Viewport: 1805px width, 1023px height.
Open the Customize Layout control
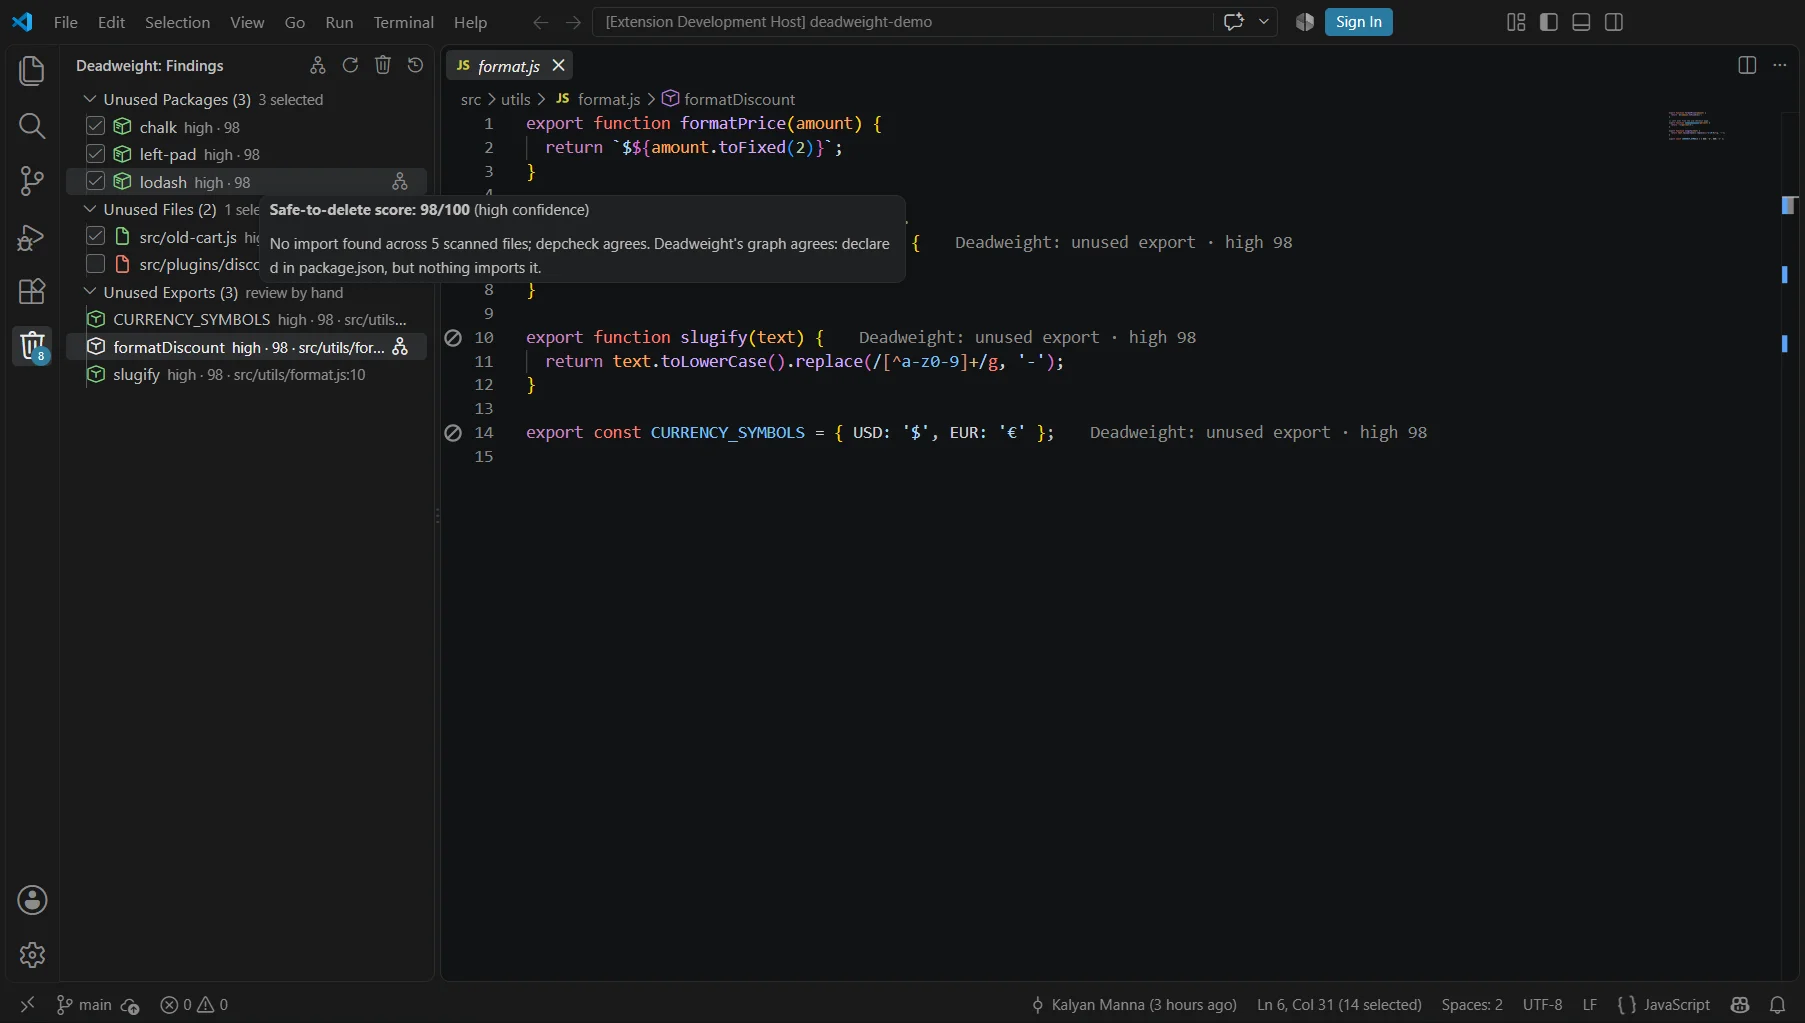click(x=1516, y=22)
